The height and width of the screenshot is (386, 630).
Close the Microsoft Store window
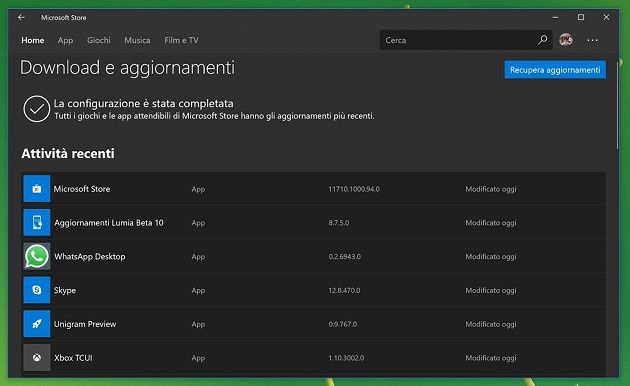click(x=606, y=17)
